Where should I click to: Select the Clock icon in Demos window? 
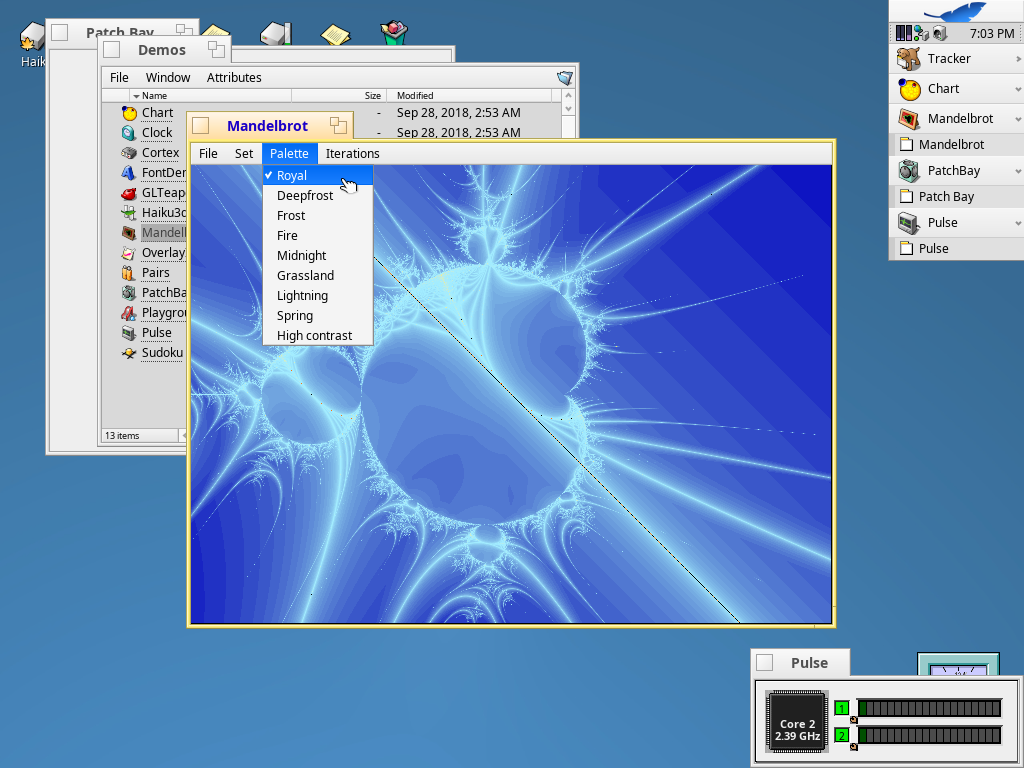click(x=129, y=133)
